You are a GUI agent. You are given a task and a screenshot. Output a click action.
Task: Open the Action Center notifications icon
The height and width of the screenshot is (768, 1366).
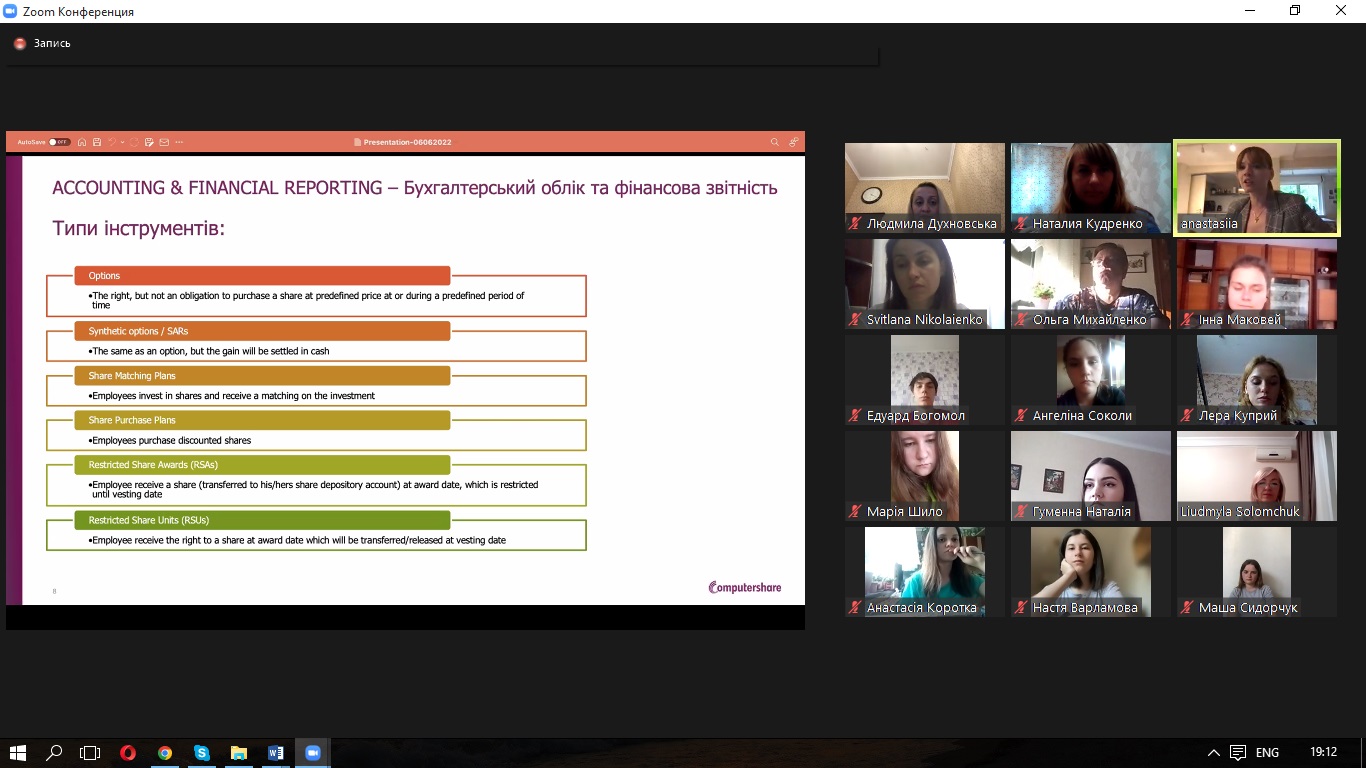point(1238,753)
